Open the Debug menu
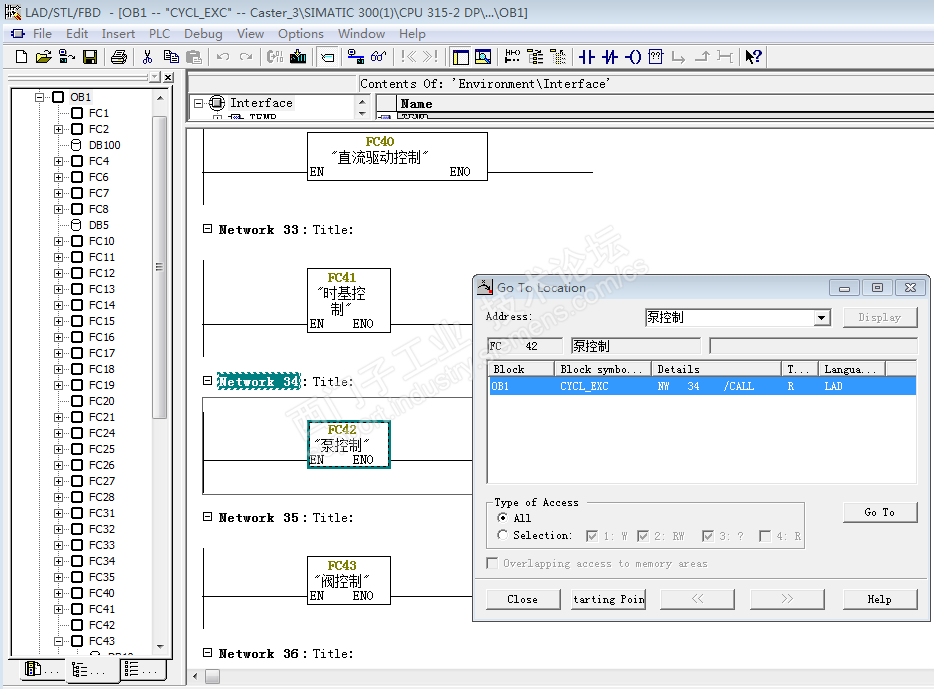Screen dimensions: 934x689 [203, 33]
